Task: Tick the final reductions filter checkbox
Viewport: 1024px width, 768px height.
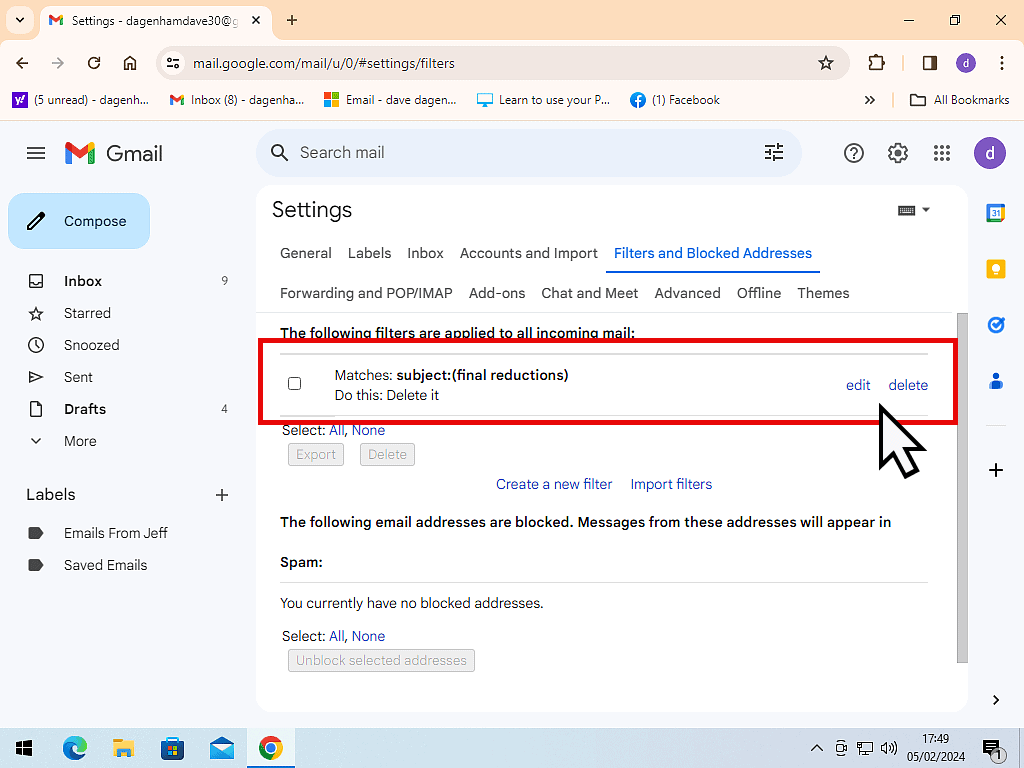Action: click(294, 384)
